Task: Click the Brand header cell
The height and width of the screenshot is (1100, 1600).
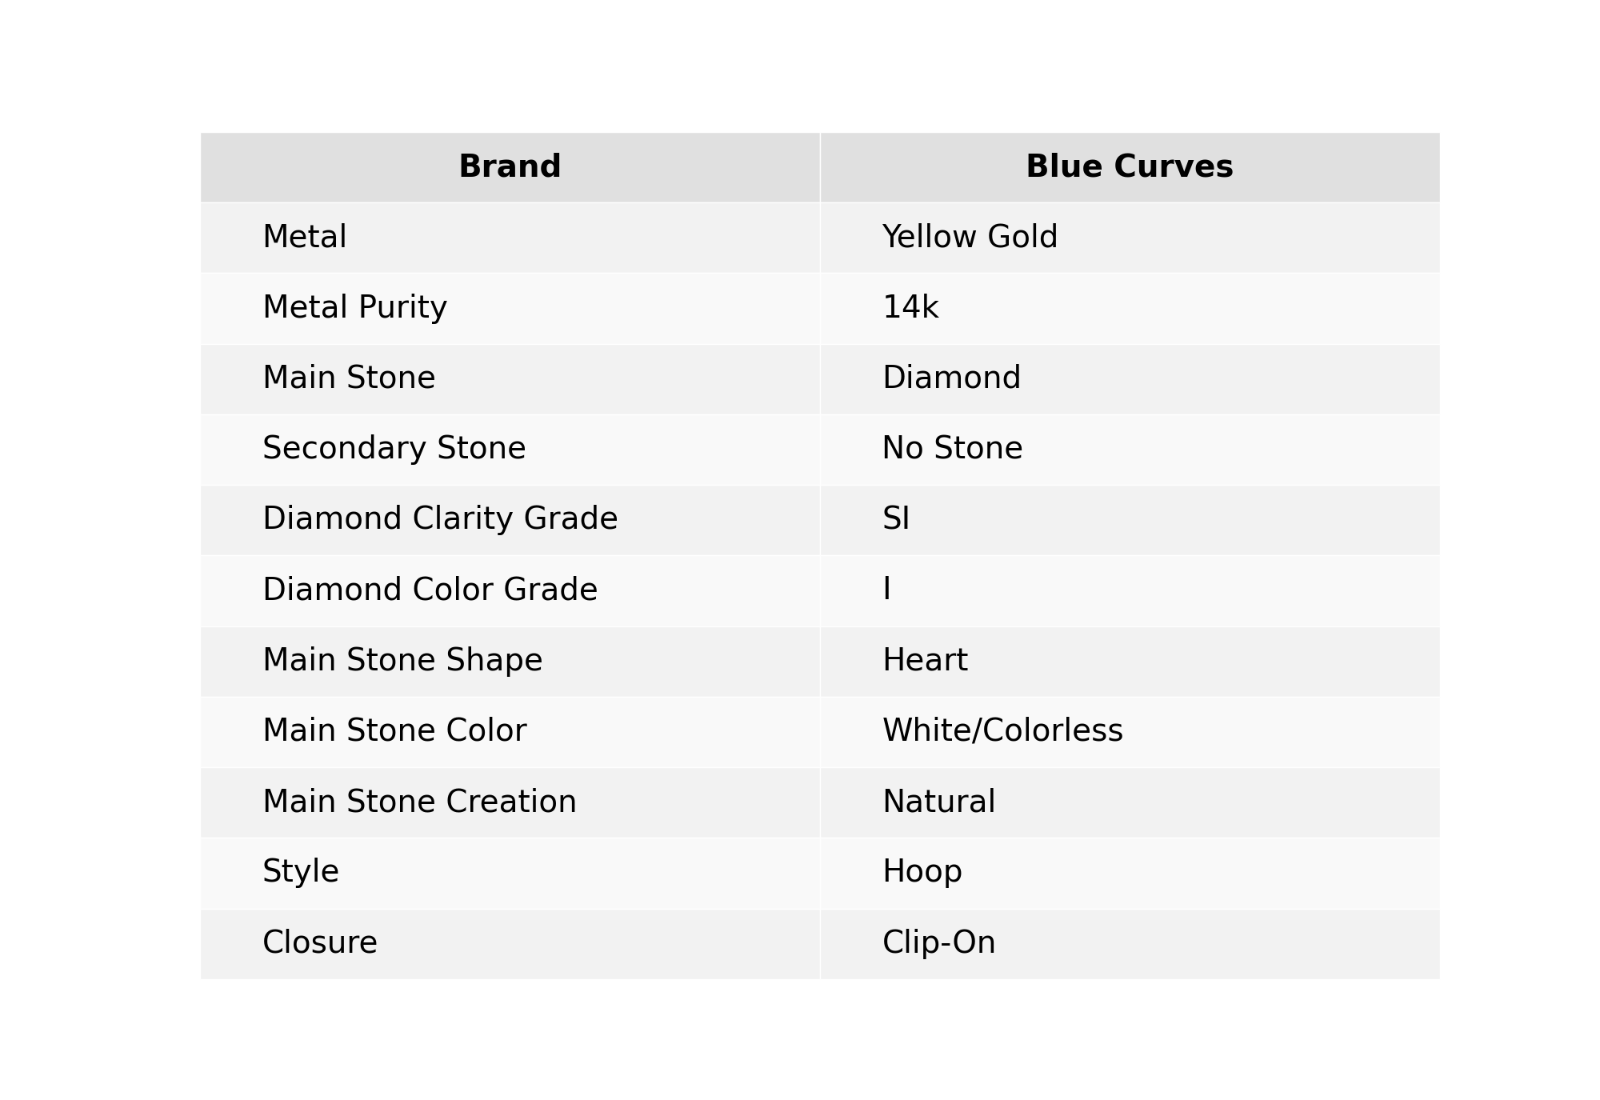Action: click(509, 167)
